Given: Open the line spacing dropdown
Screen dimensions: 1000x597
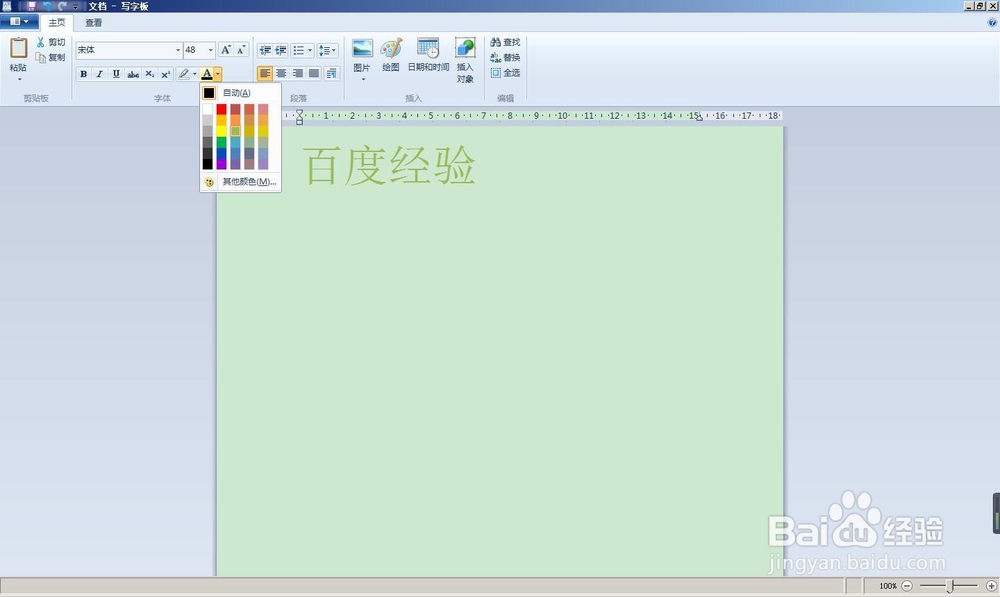Looking at the screenshot, I should pos(327,50).
